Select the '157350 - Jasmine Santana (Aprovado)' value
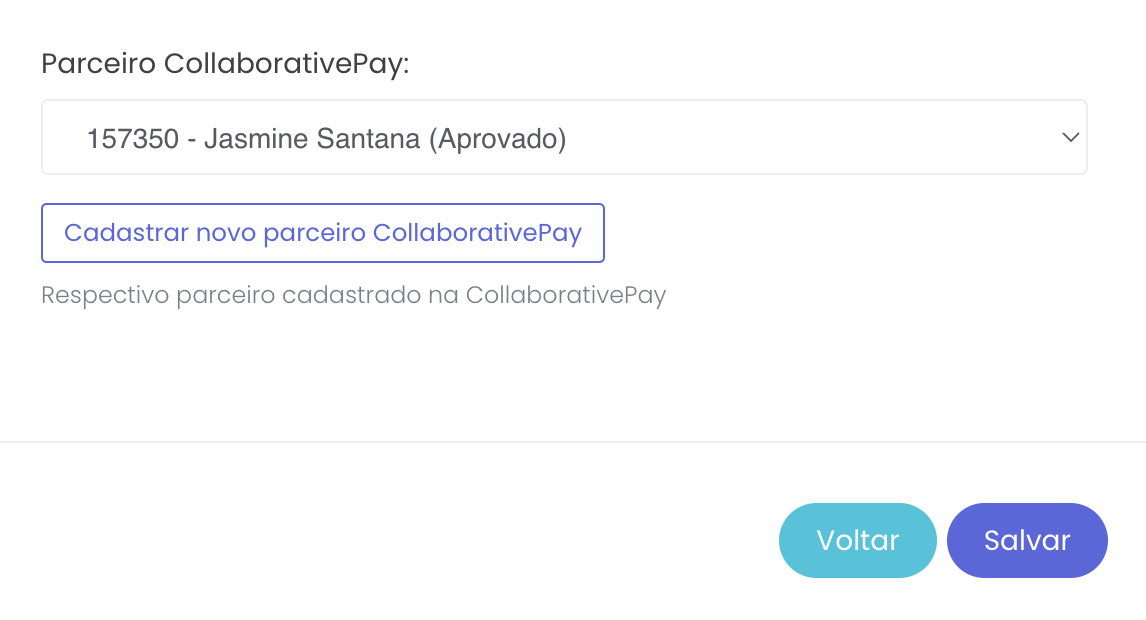Screen dimensions: 1146x620 [327, 138]
